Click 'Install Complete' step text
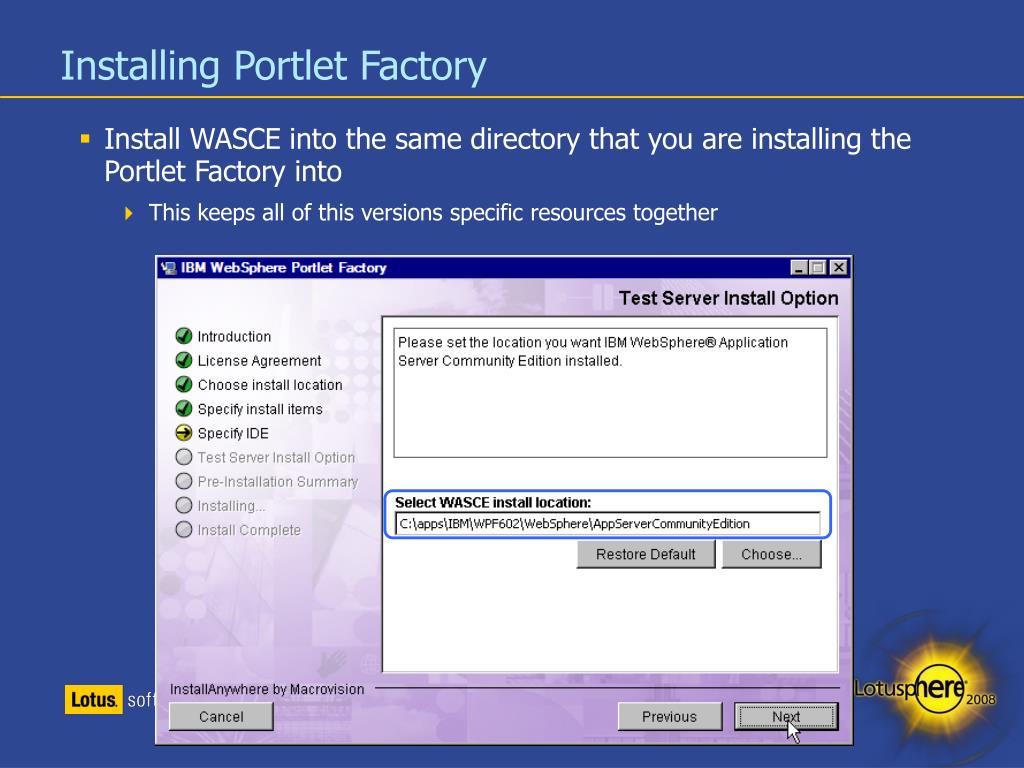1024x768 pixels. point(249,530)
